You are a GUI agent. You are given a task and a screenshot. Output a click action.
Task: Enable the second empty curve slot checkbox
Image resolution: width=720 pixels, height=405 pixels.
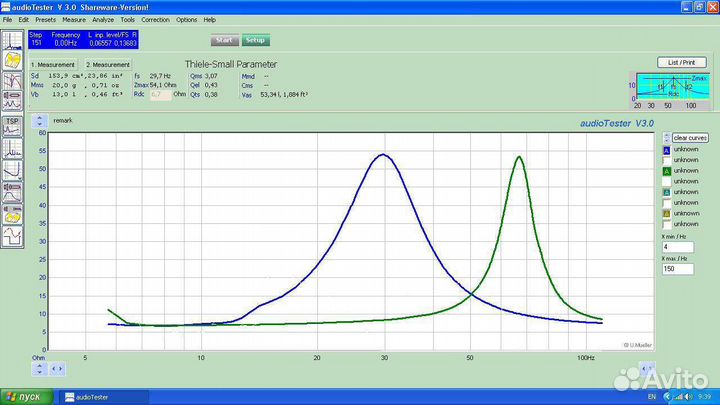point(667,182)
